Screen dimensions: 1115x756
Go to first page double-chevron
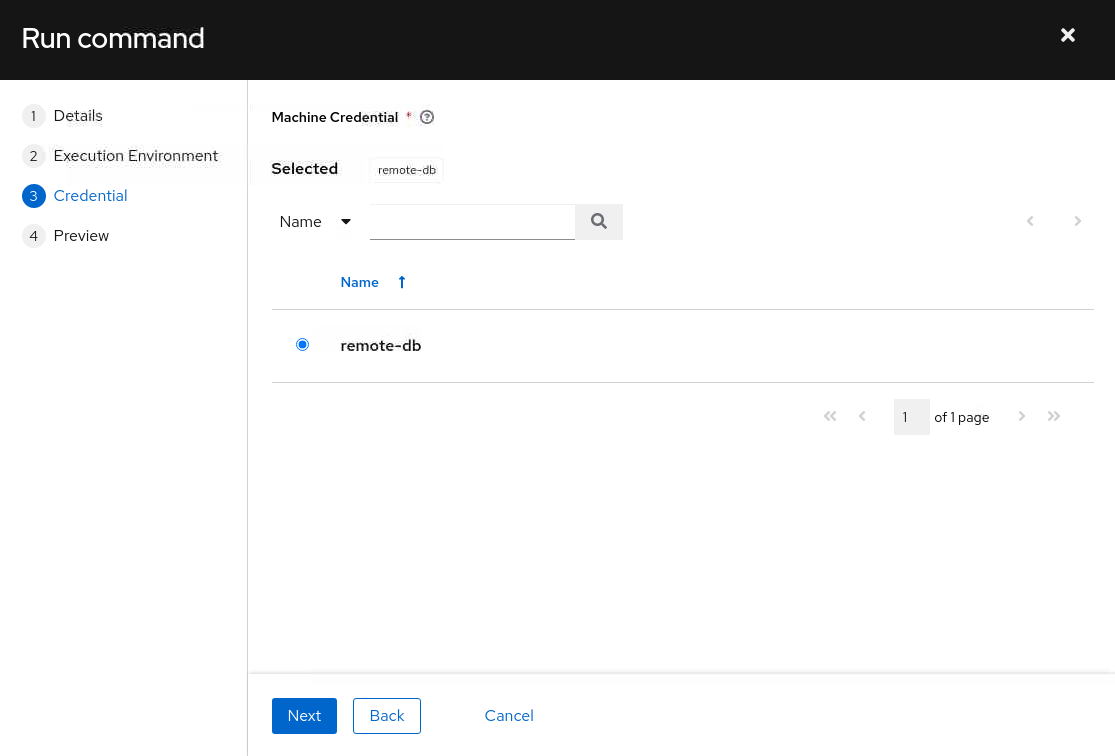(830, 417)
